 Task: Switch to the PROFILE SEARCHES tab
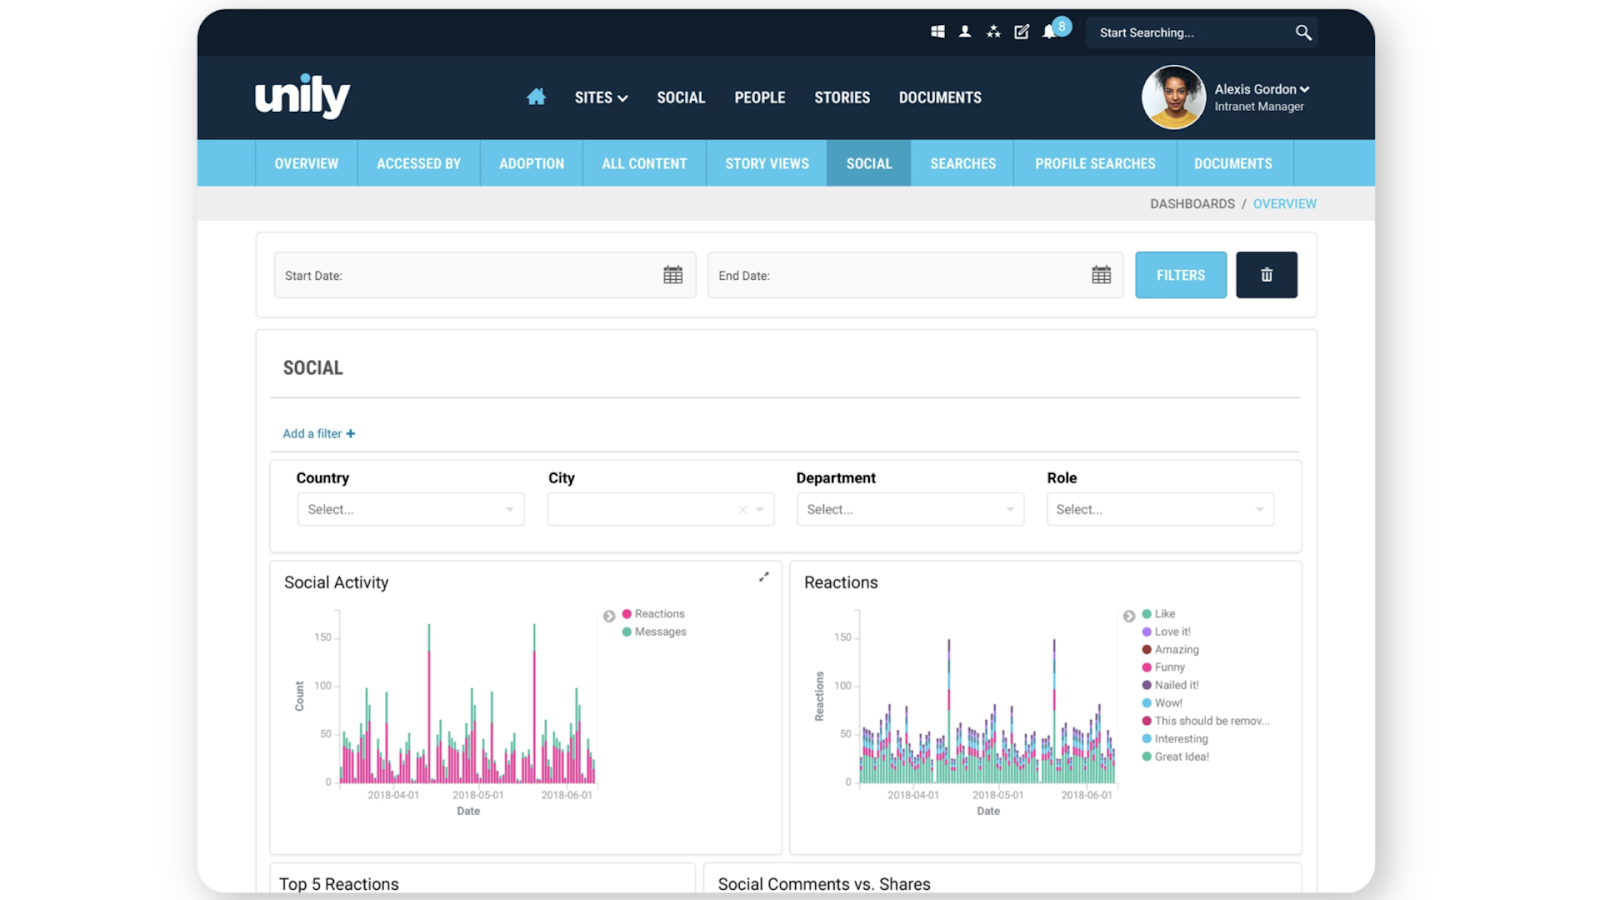1095,163
